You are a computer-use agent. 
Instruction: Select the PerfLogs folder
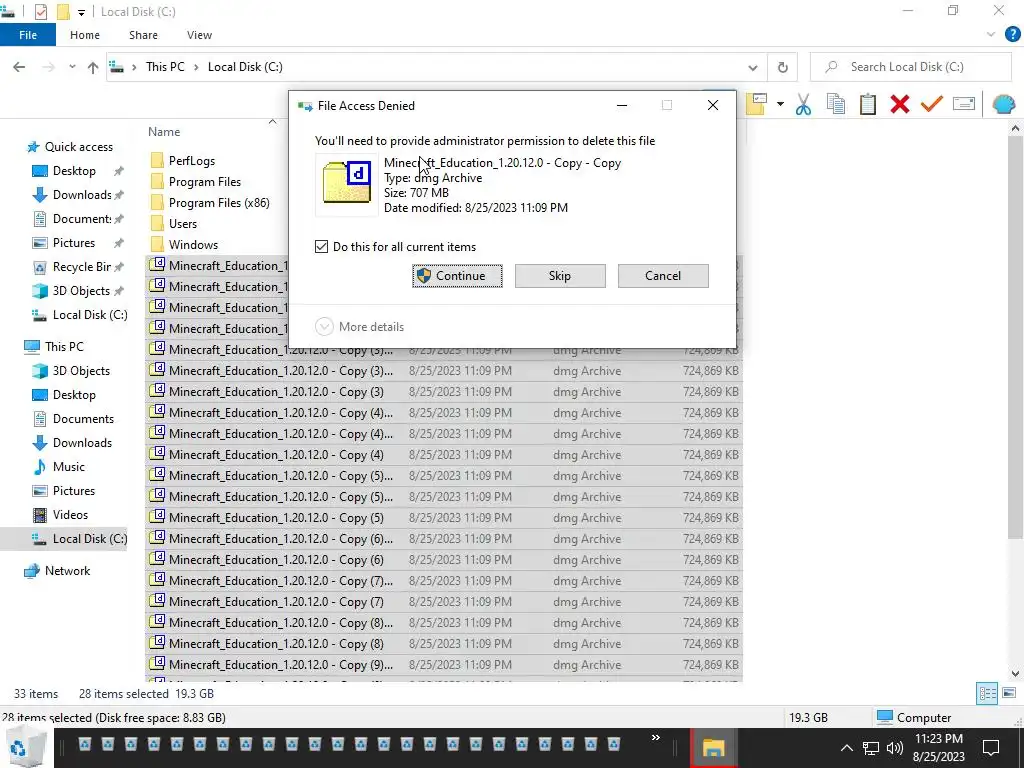click(191, 161)
